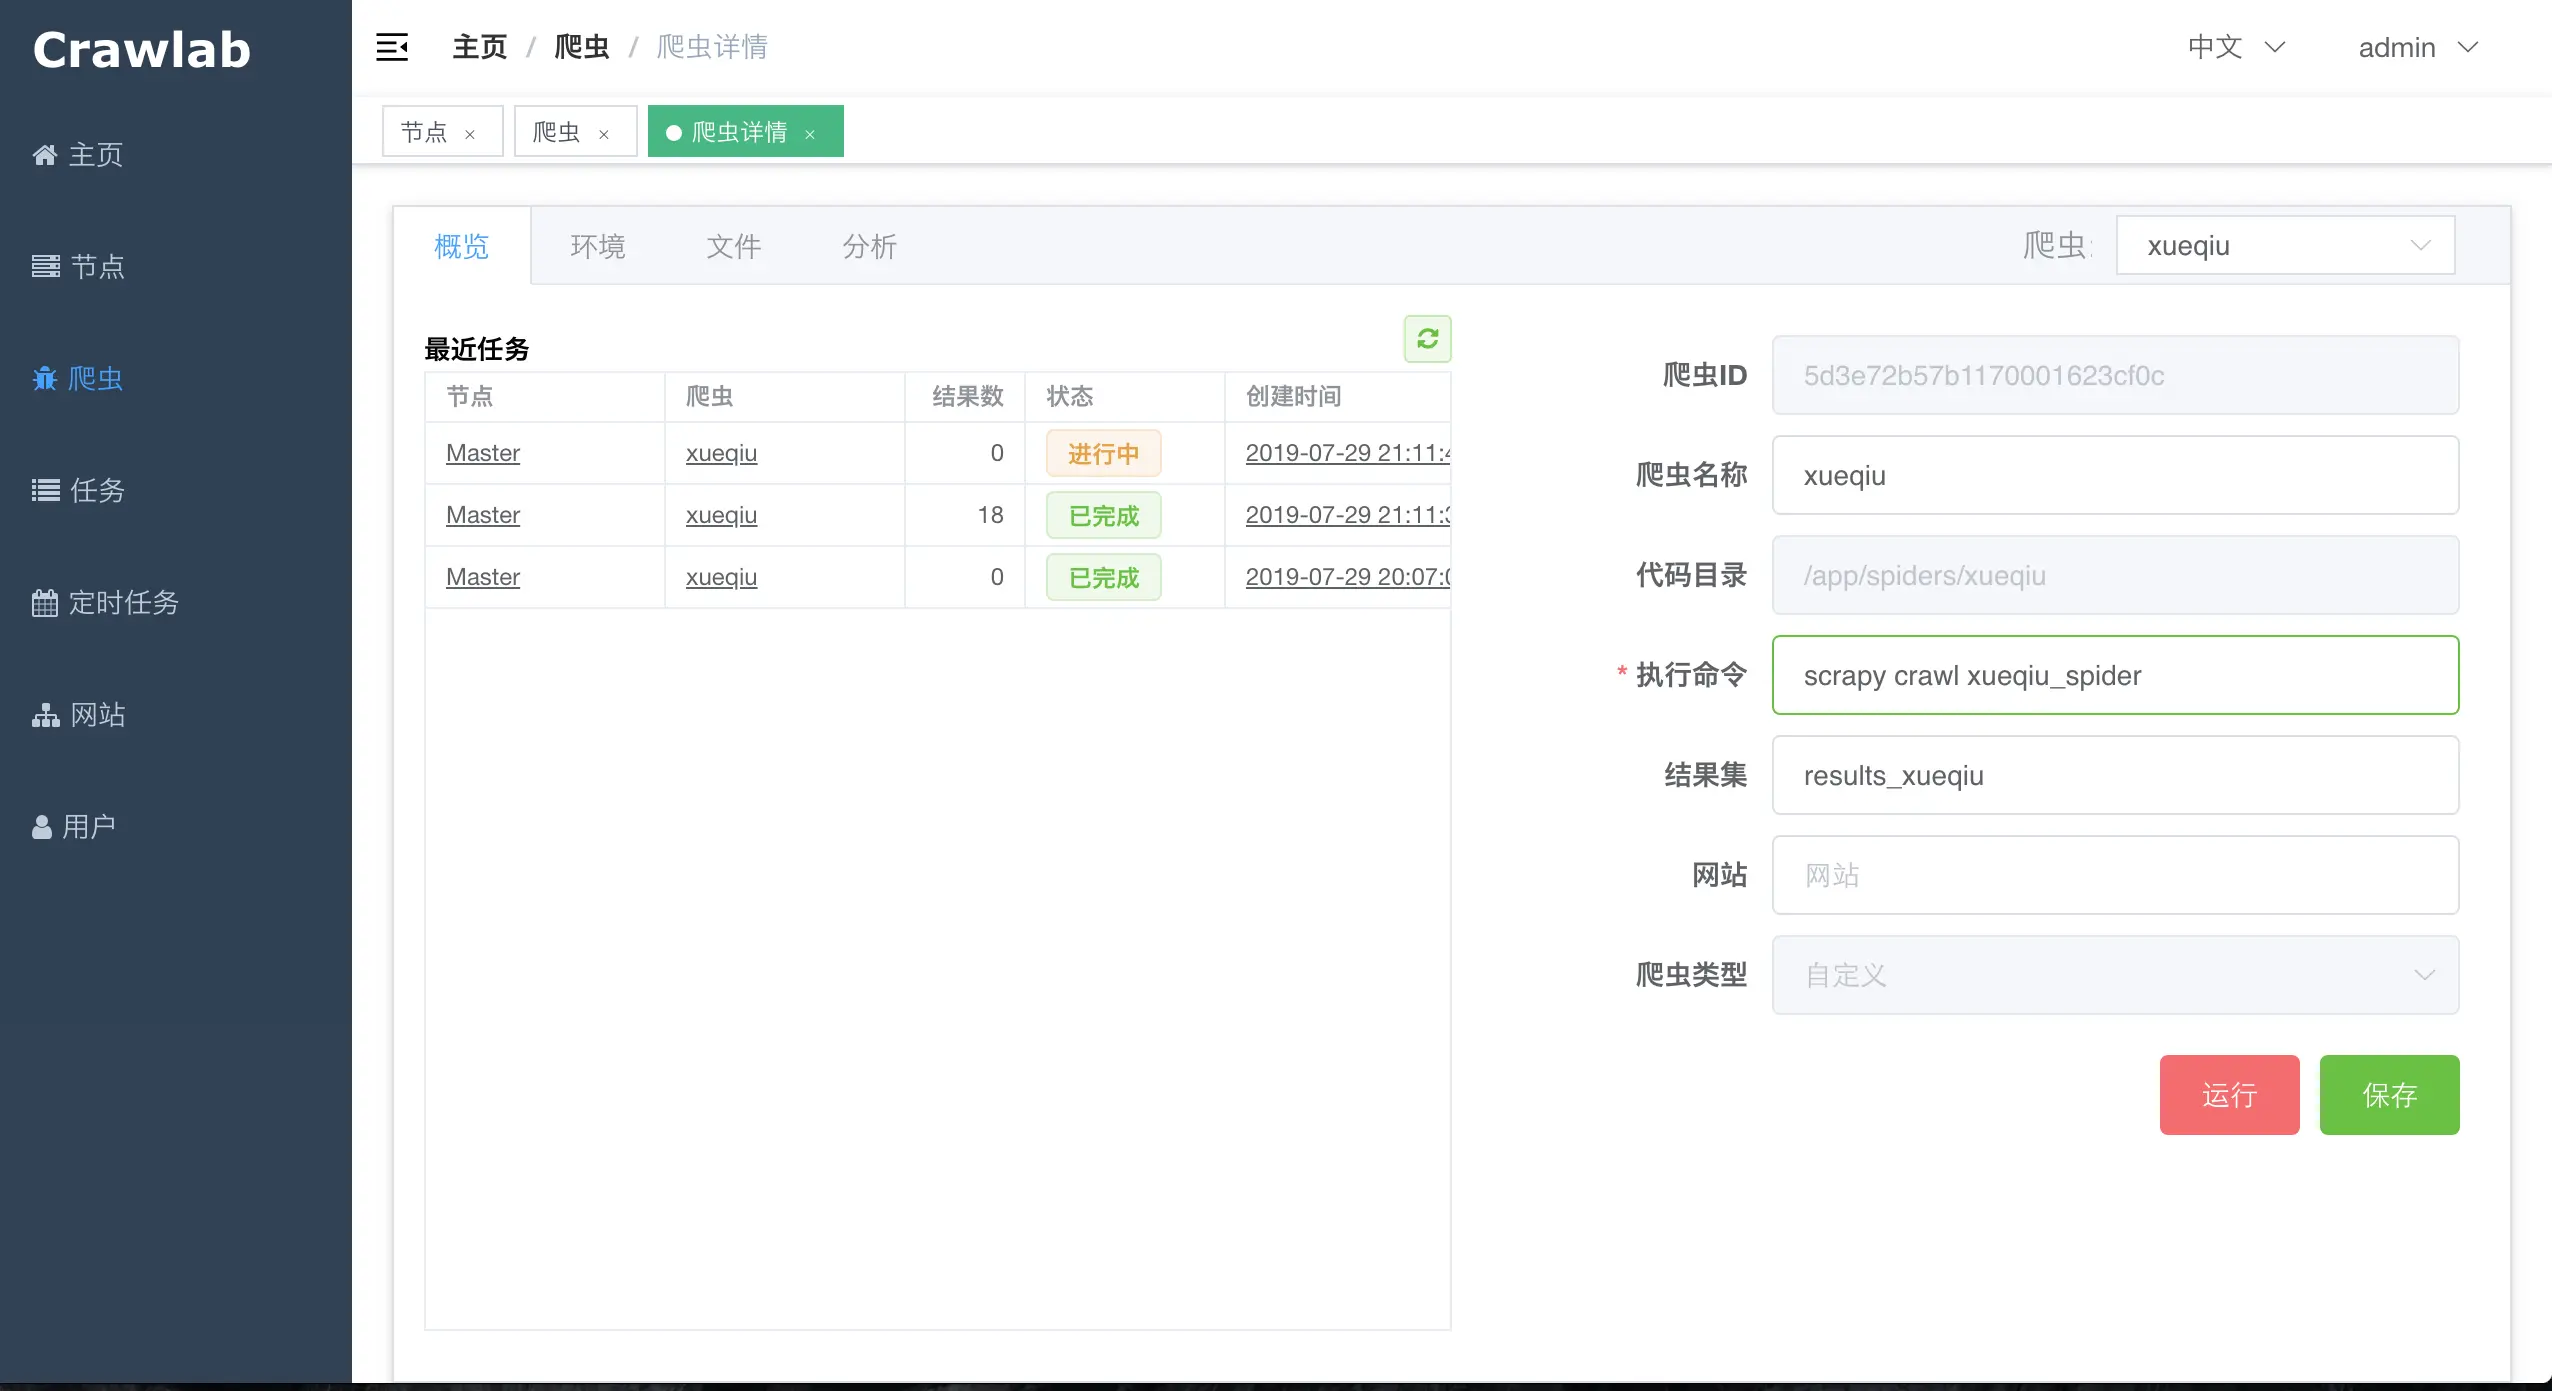Click the refresh icon above recent tasks
The height and width of the screenshot is (1391, 2552).
pos(1427,339)
